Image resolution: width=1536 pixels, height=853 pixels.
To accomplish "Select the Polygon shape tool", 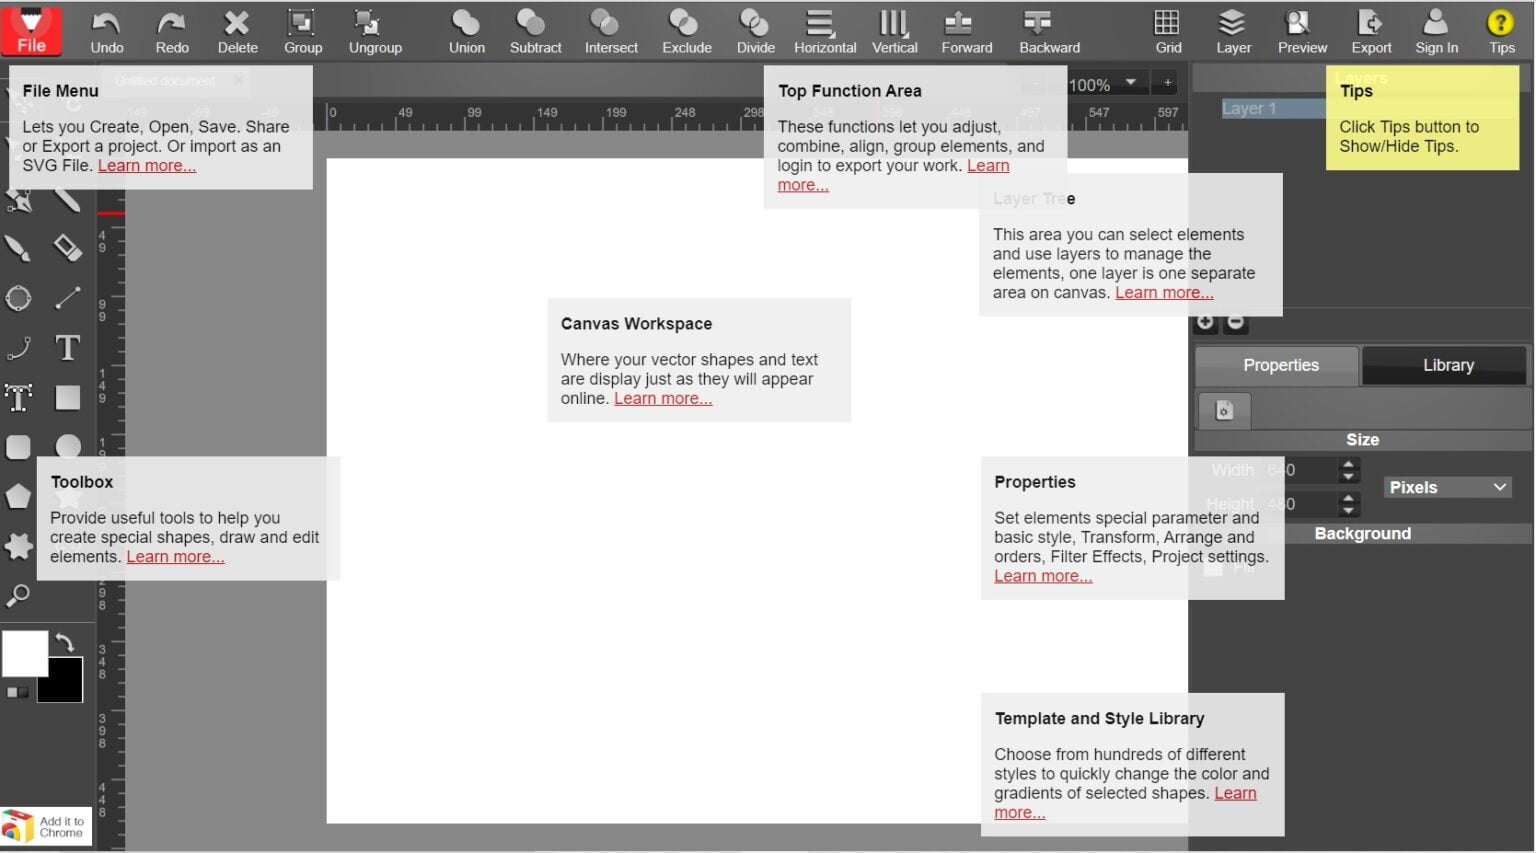I will point(18,496).
